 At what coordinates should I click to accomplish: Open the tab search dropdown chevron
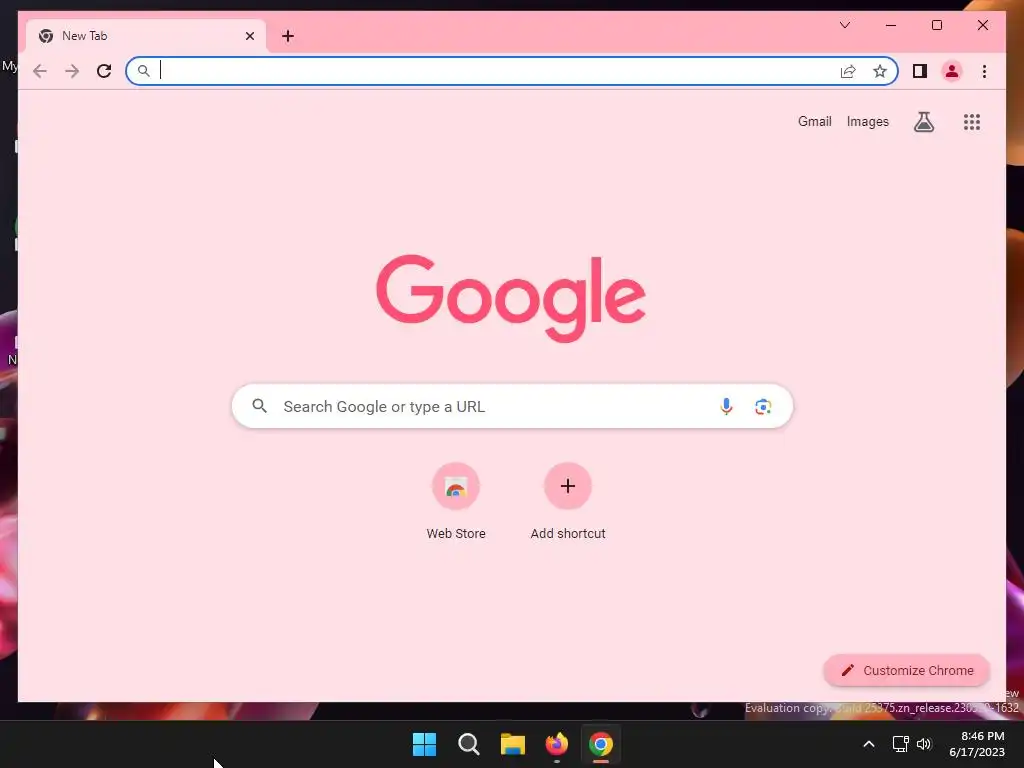[x=844, y=25]
